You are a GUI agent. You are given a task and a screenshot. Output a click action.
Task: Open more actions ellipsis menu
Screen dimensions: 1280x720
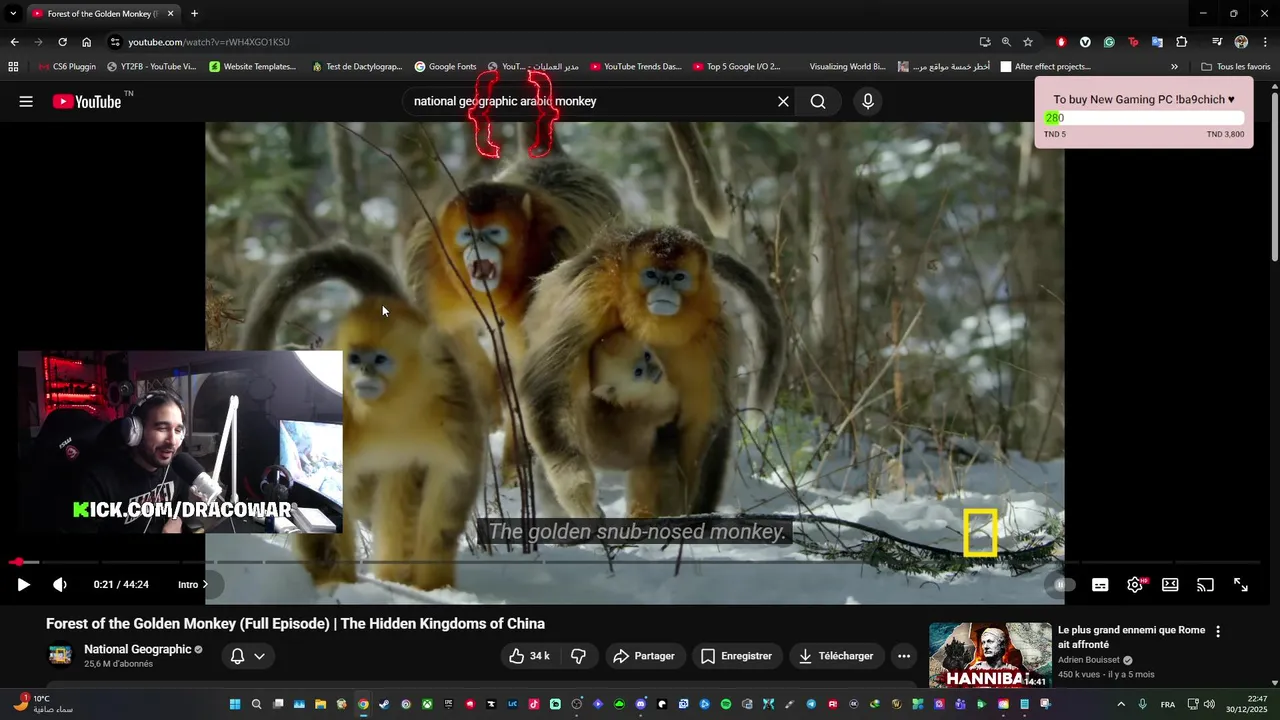(904, 656)
